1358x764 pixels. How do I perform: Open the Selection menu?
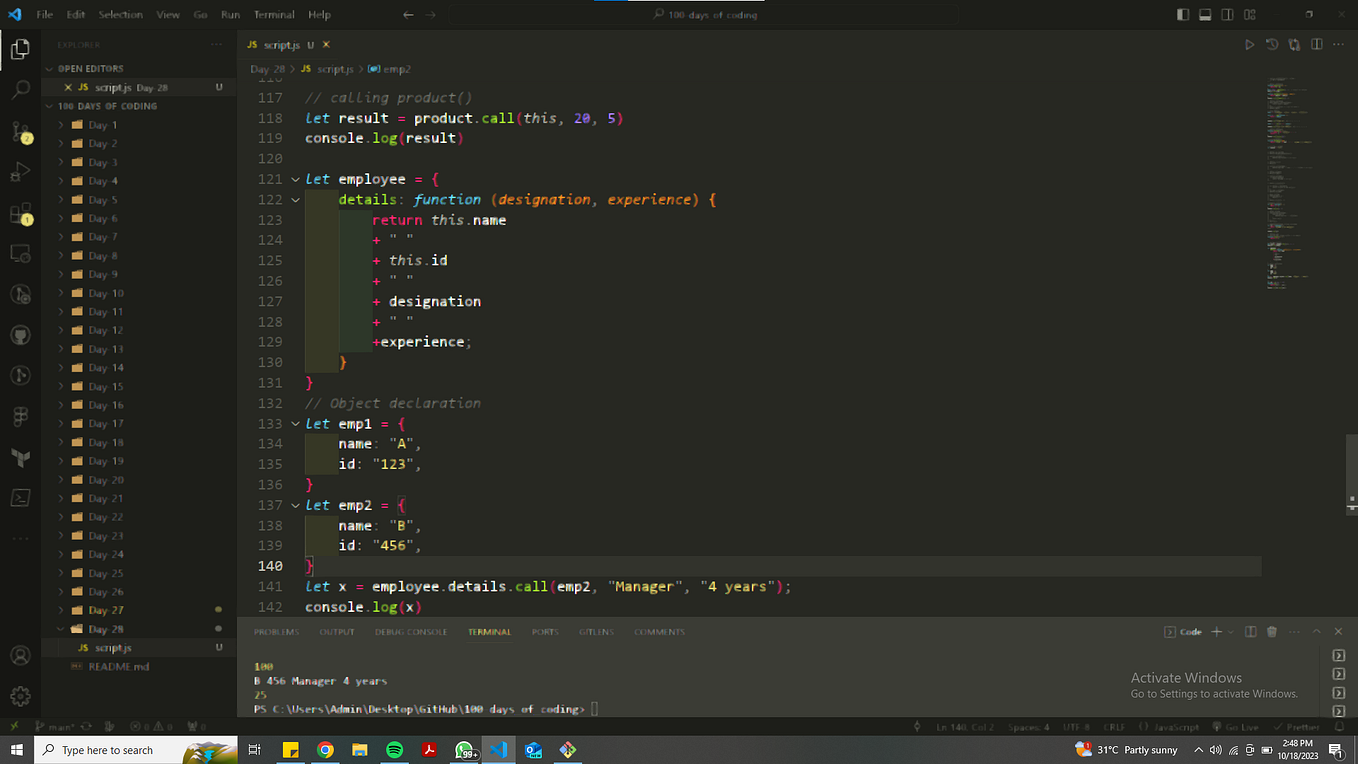[x=120, y=15]
